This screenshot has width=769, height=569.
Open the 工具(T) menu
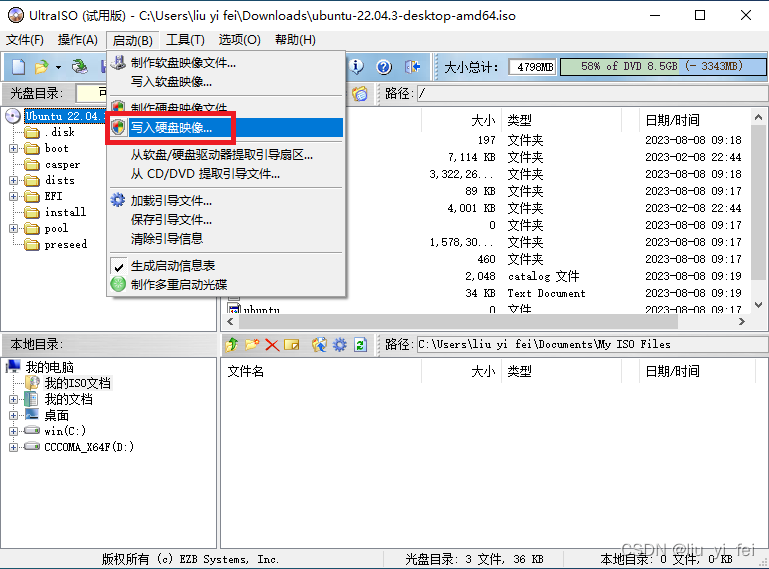(185, 40)
